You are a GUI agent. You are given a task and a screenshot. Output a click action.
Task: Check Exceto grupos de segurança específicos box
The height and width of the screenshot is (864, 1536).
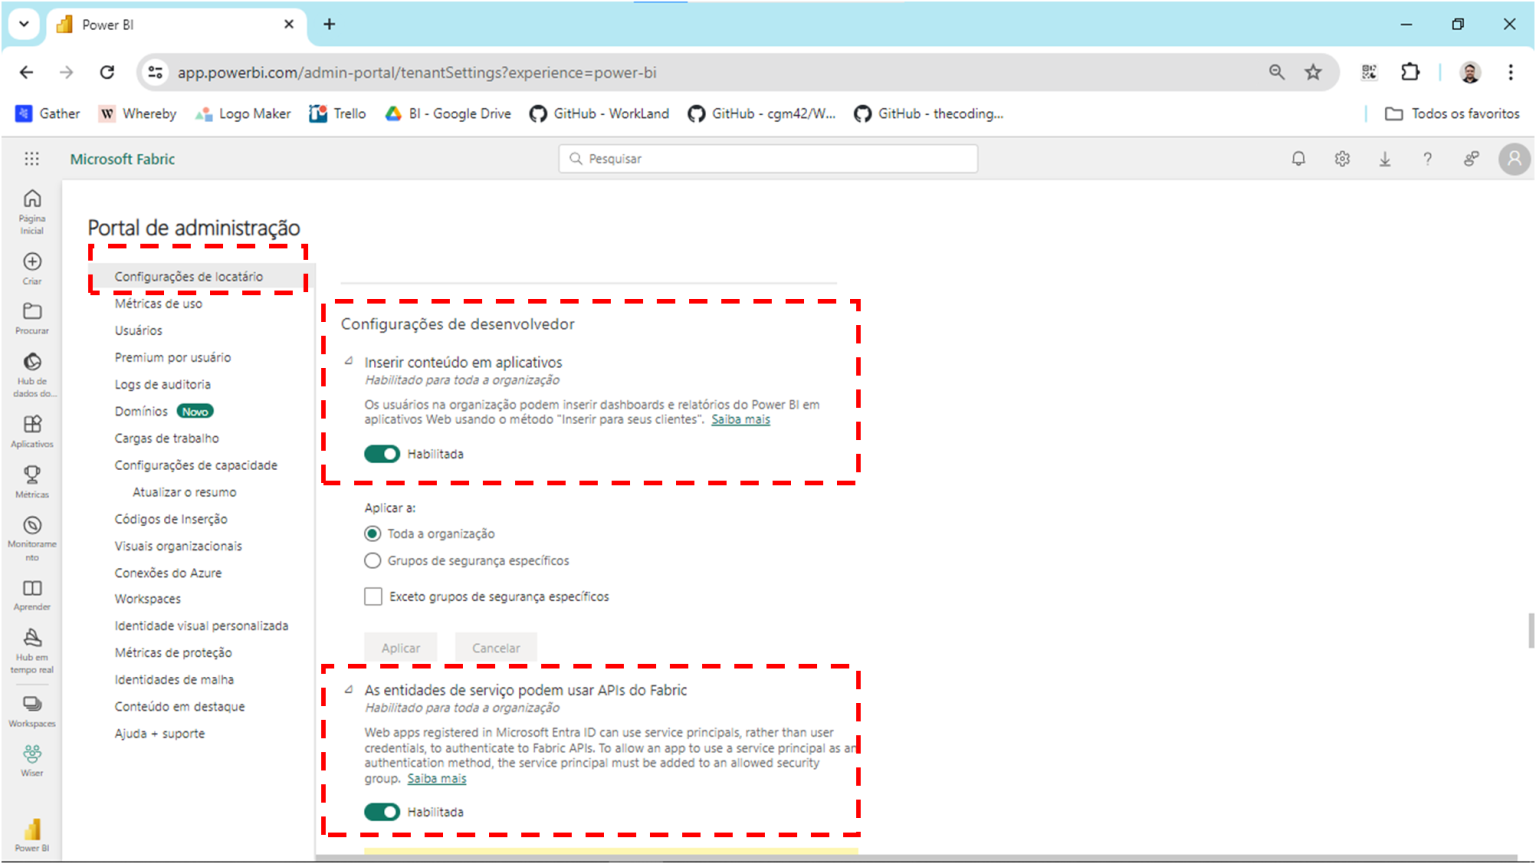click(x=373, y=597)
